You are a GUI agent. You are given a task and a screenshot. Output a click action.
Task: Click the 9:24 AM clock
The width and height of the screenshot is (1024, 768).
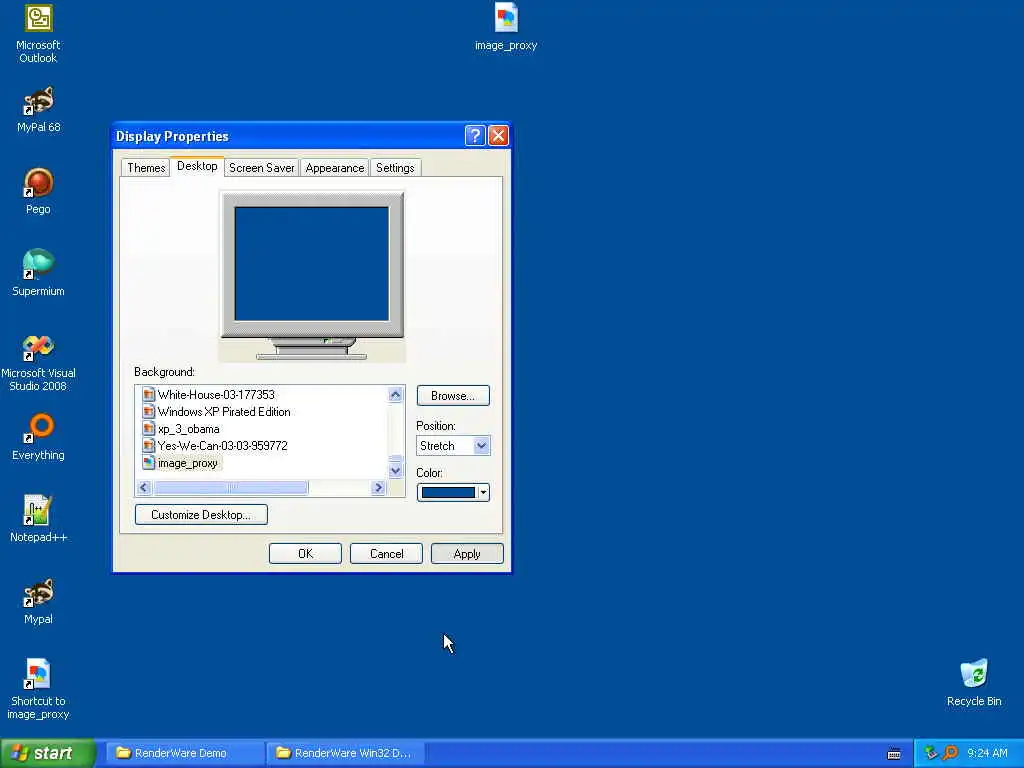point(987,753)
